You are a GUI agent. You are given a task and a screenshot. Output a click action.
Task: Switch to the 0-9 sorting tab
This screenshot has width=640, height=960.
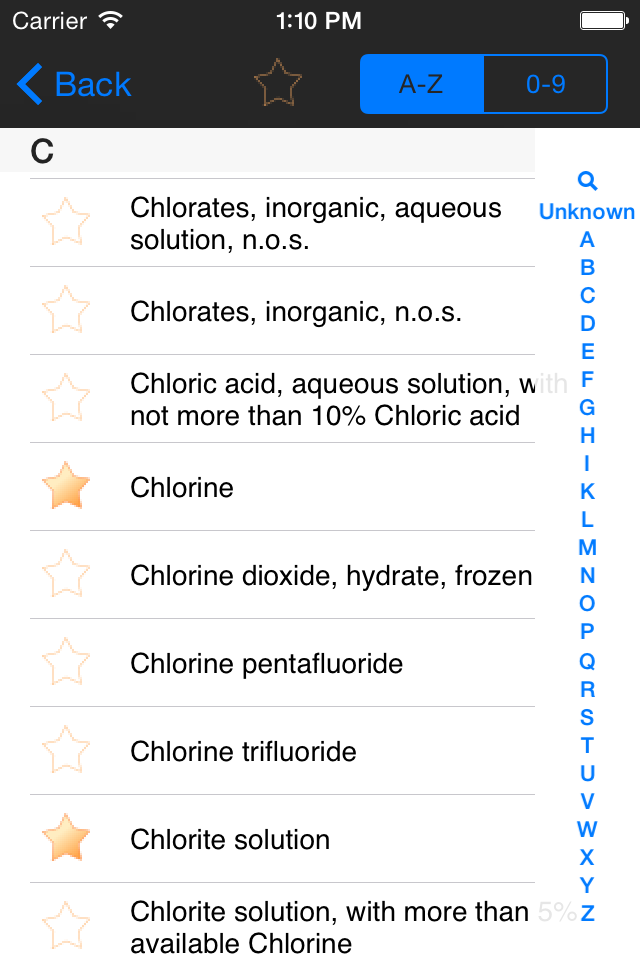click(x=545, y=84)
